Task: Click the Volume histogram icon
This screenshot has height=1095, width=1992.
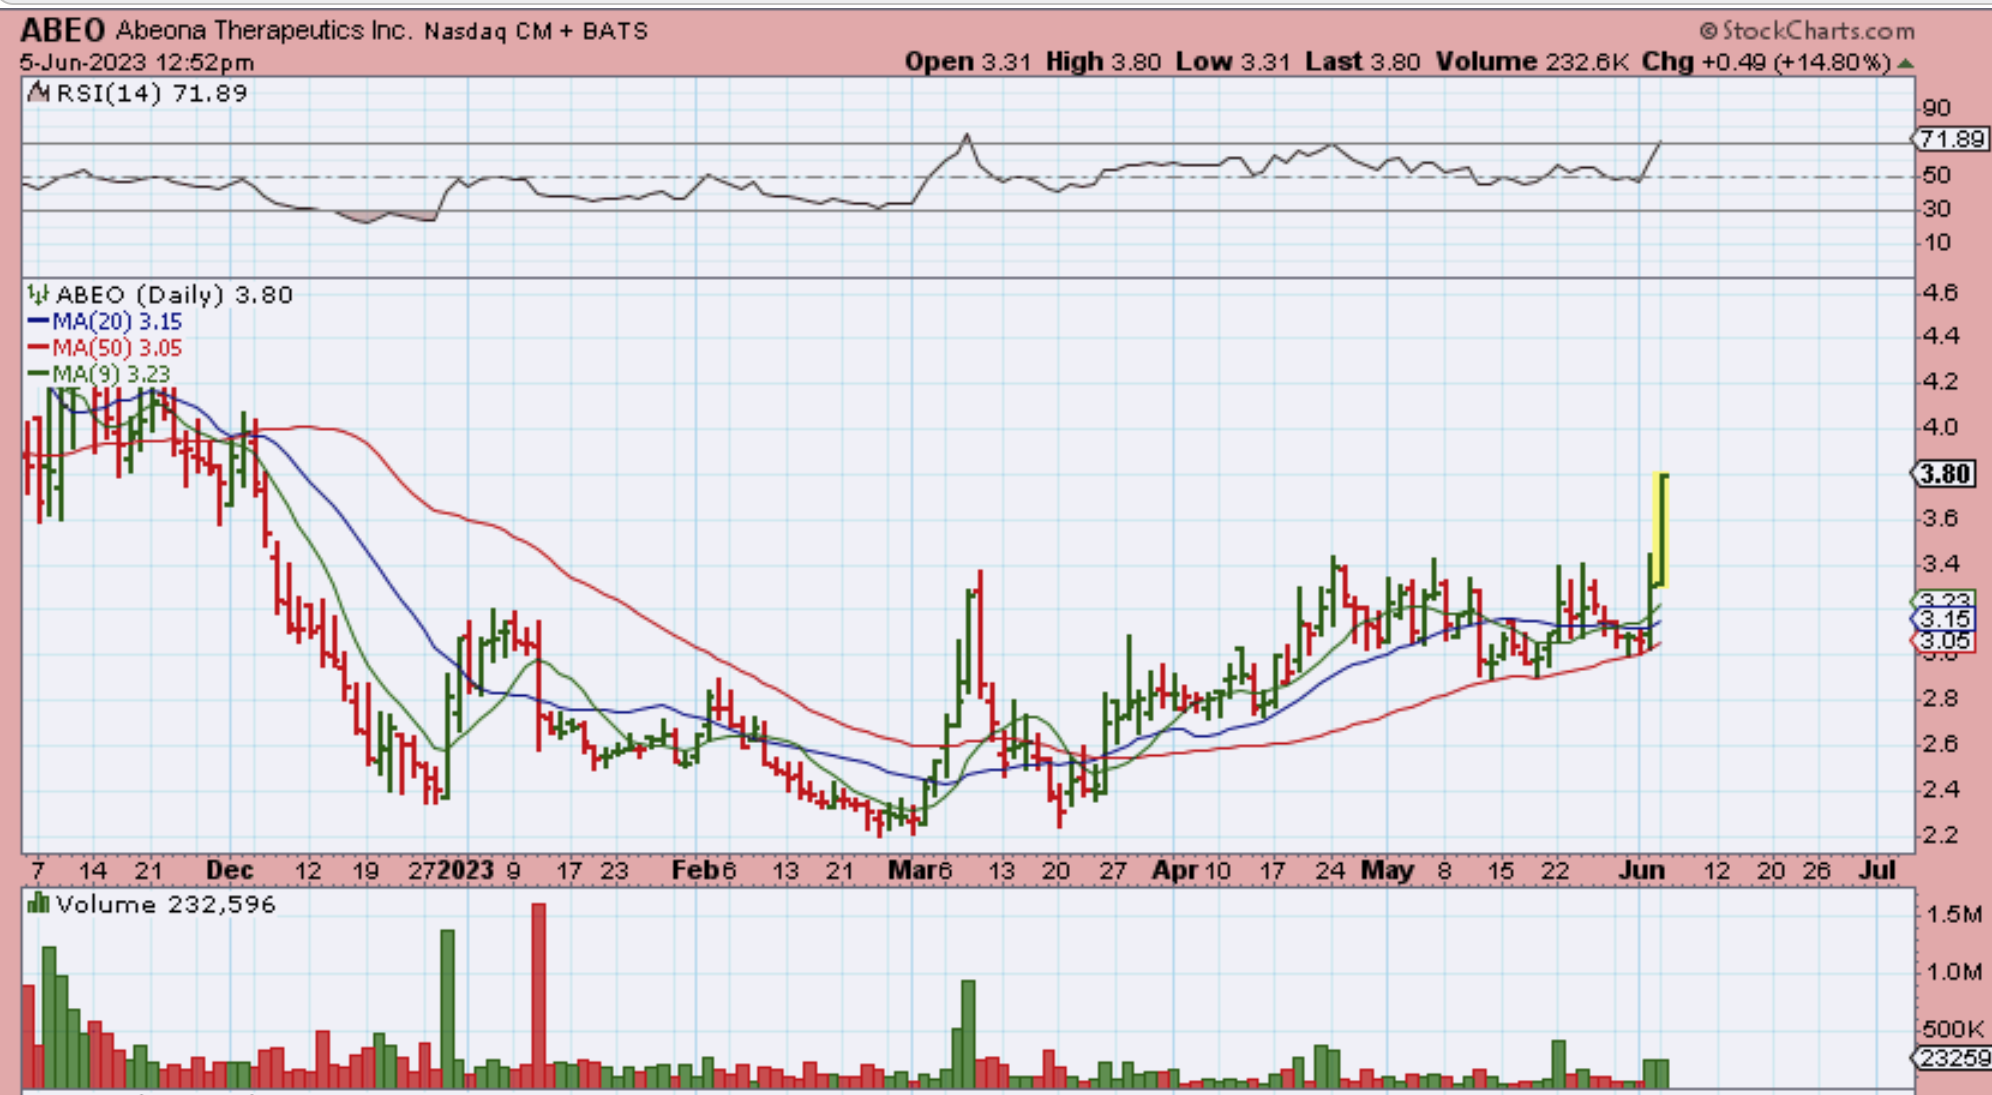Action: pos(38,904)
